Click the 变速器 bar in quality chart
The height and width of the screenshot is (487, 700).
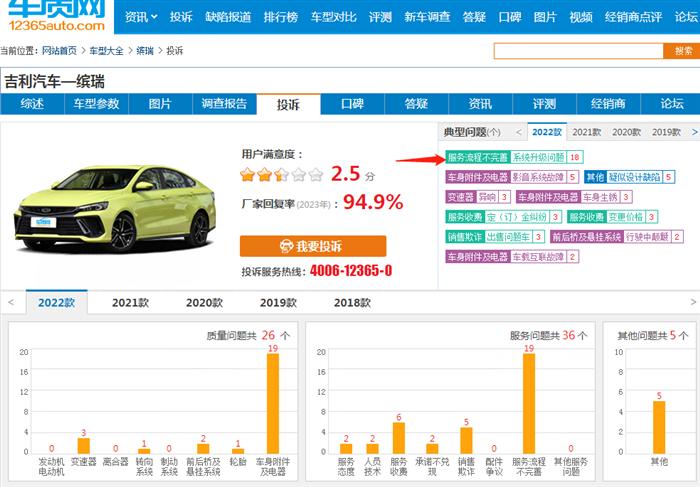tap(83, 446)
